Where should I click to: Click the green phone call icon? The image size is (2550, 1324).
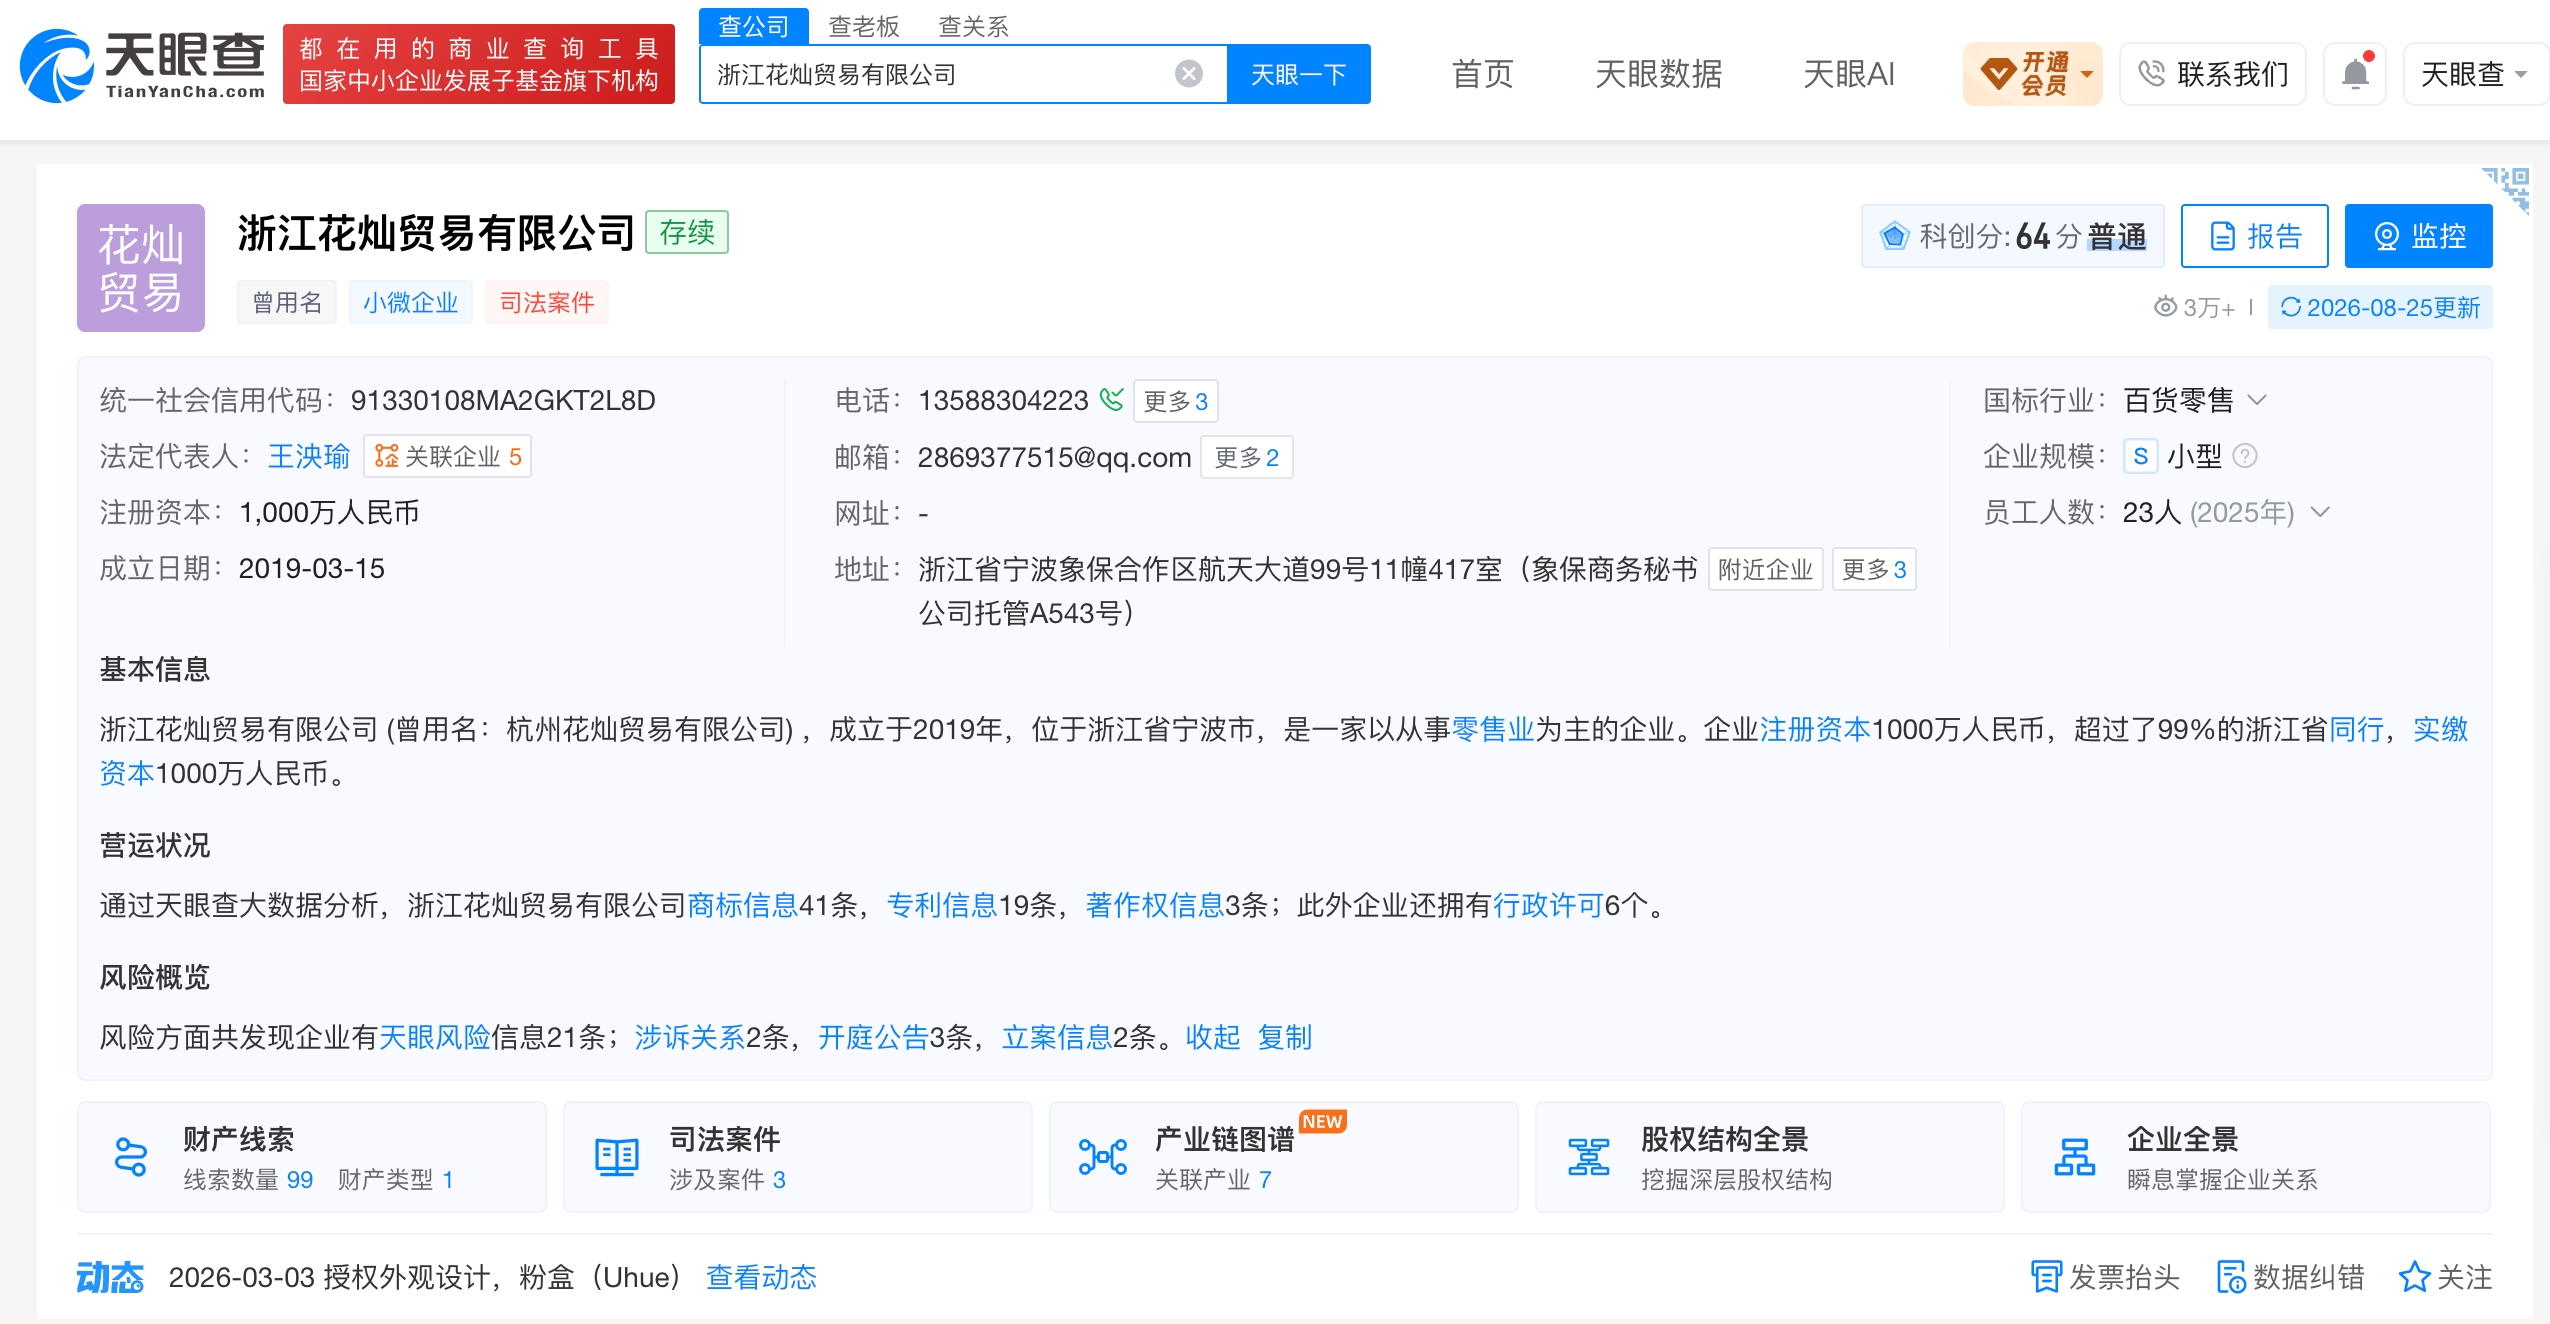(1111, 399)
